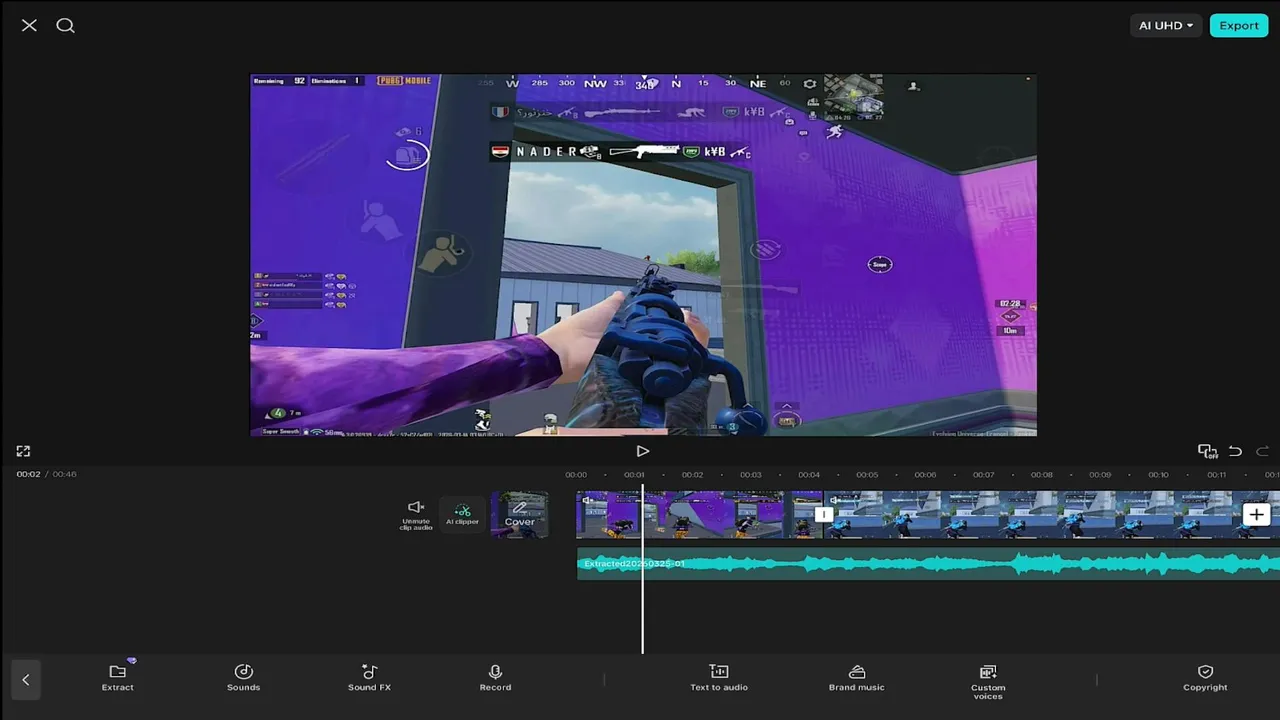Image resolution: width=1280 pixels, height=720 pixels.
Task: Start voice Record tool
Action: [x=495, y=677]
